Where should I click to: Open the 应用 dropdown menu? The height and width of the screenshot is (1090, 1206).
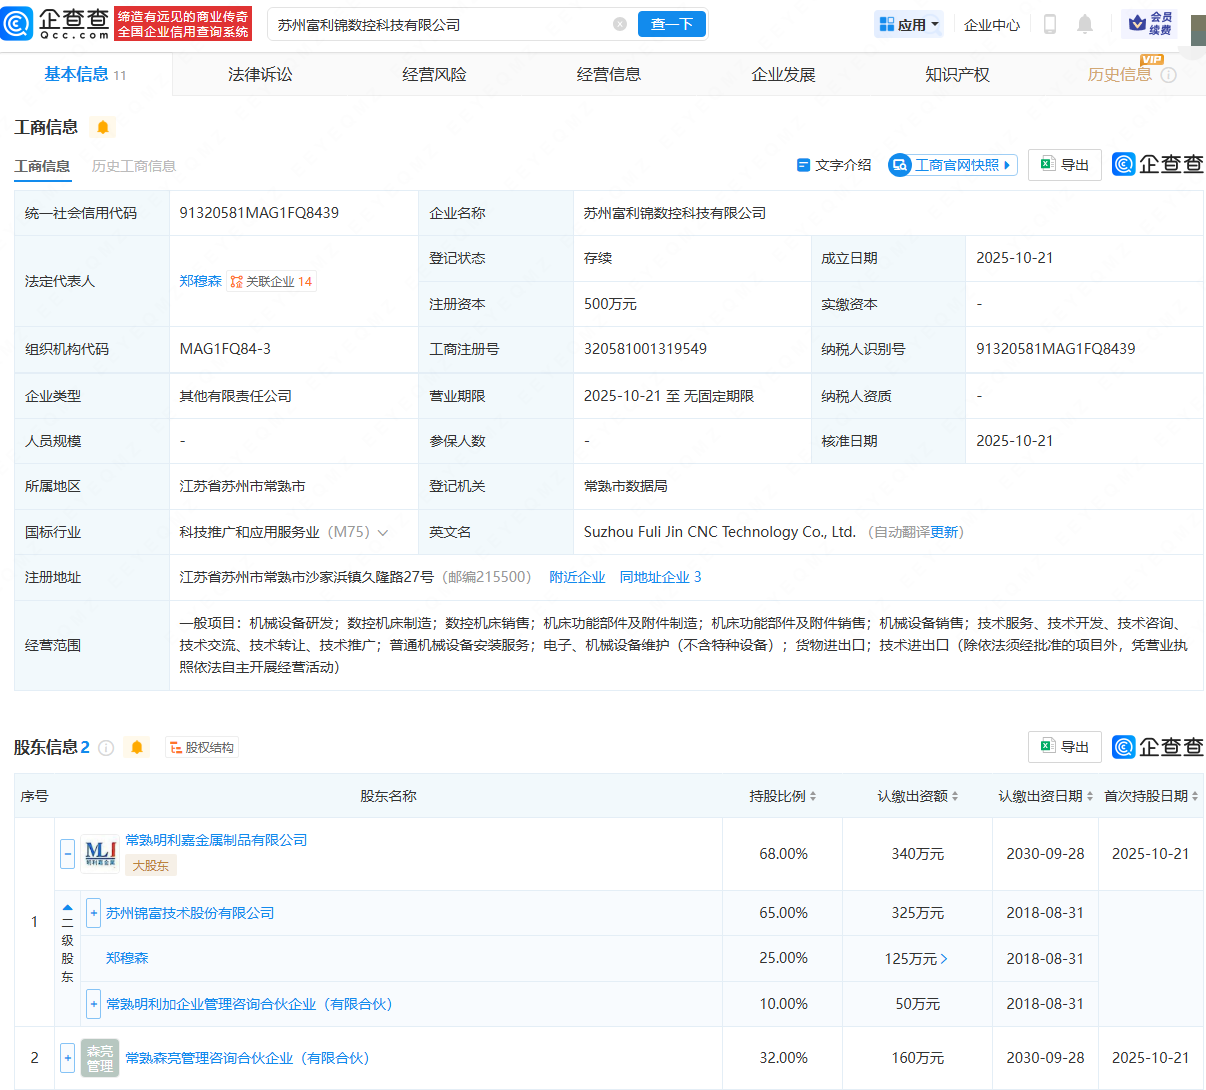pos(909,24)
